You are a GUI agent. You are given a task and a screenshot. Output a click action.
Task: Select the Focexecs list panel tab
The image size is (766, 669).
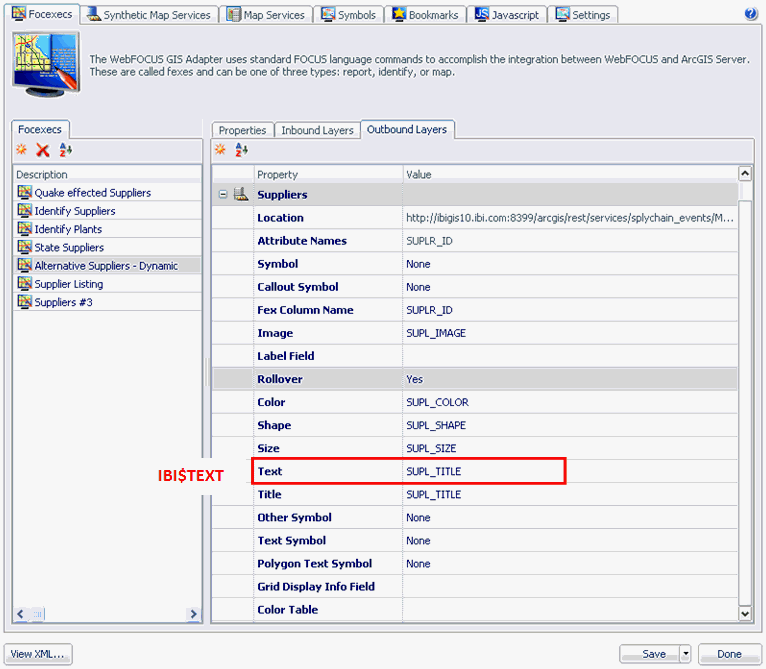point(40,129)
